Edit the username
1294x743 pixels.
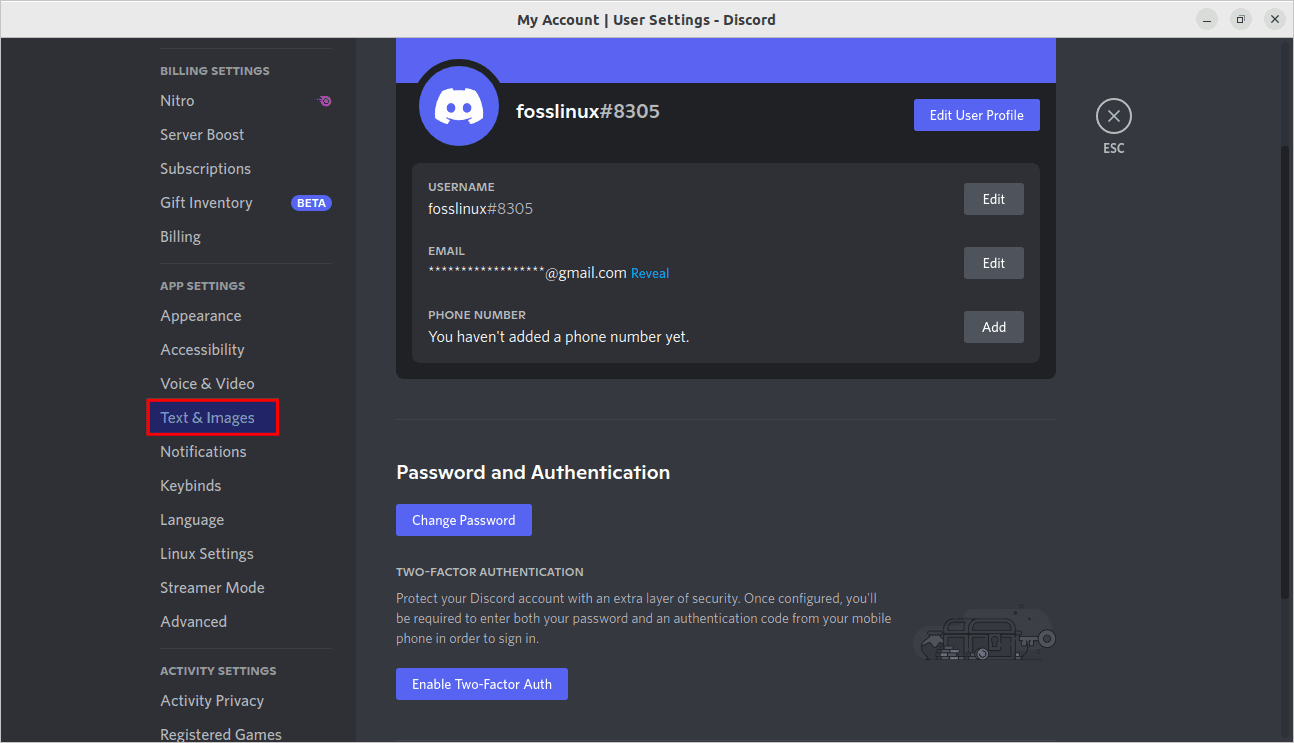(993, 199)
